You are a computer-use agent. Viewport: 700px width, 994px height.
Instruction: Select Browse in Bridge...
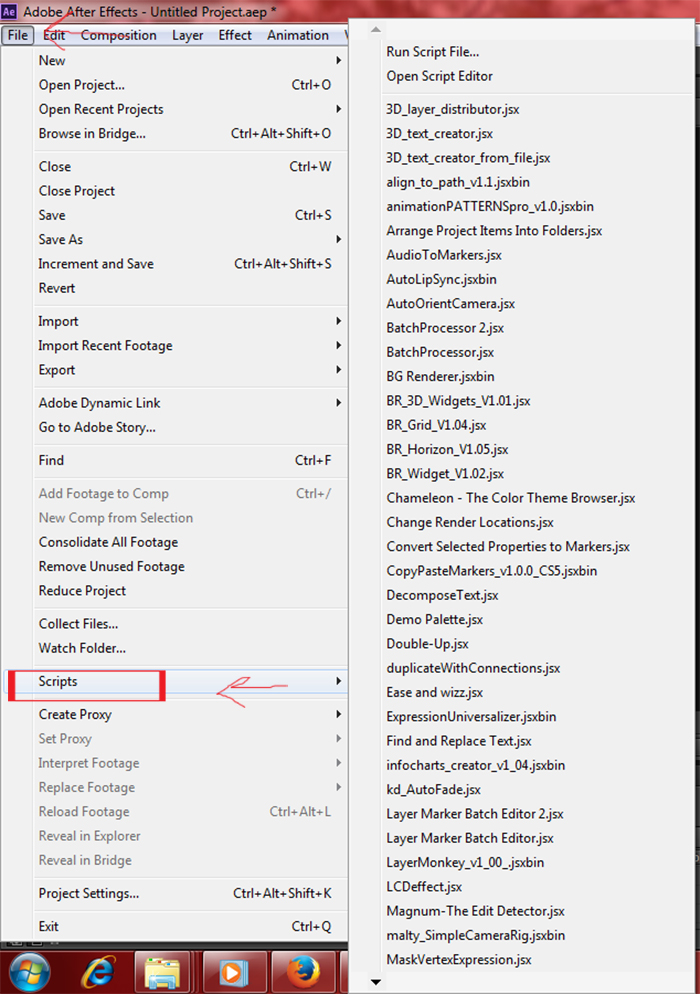point(189,133)
